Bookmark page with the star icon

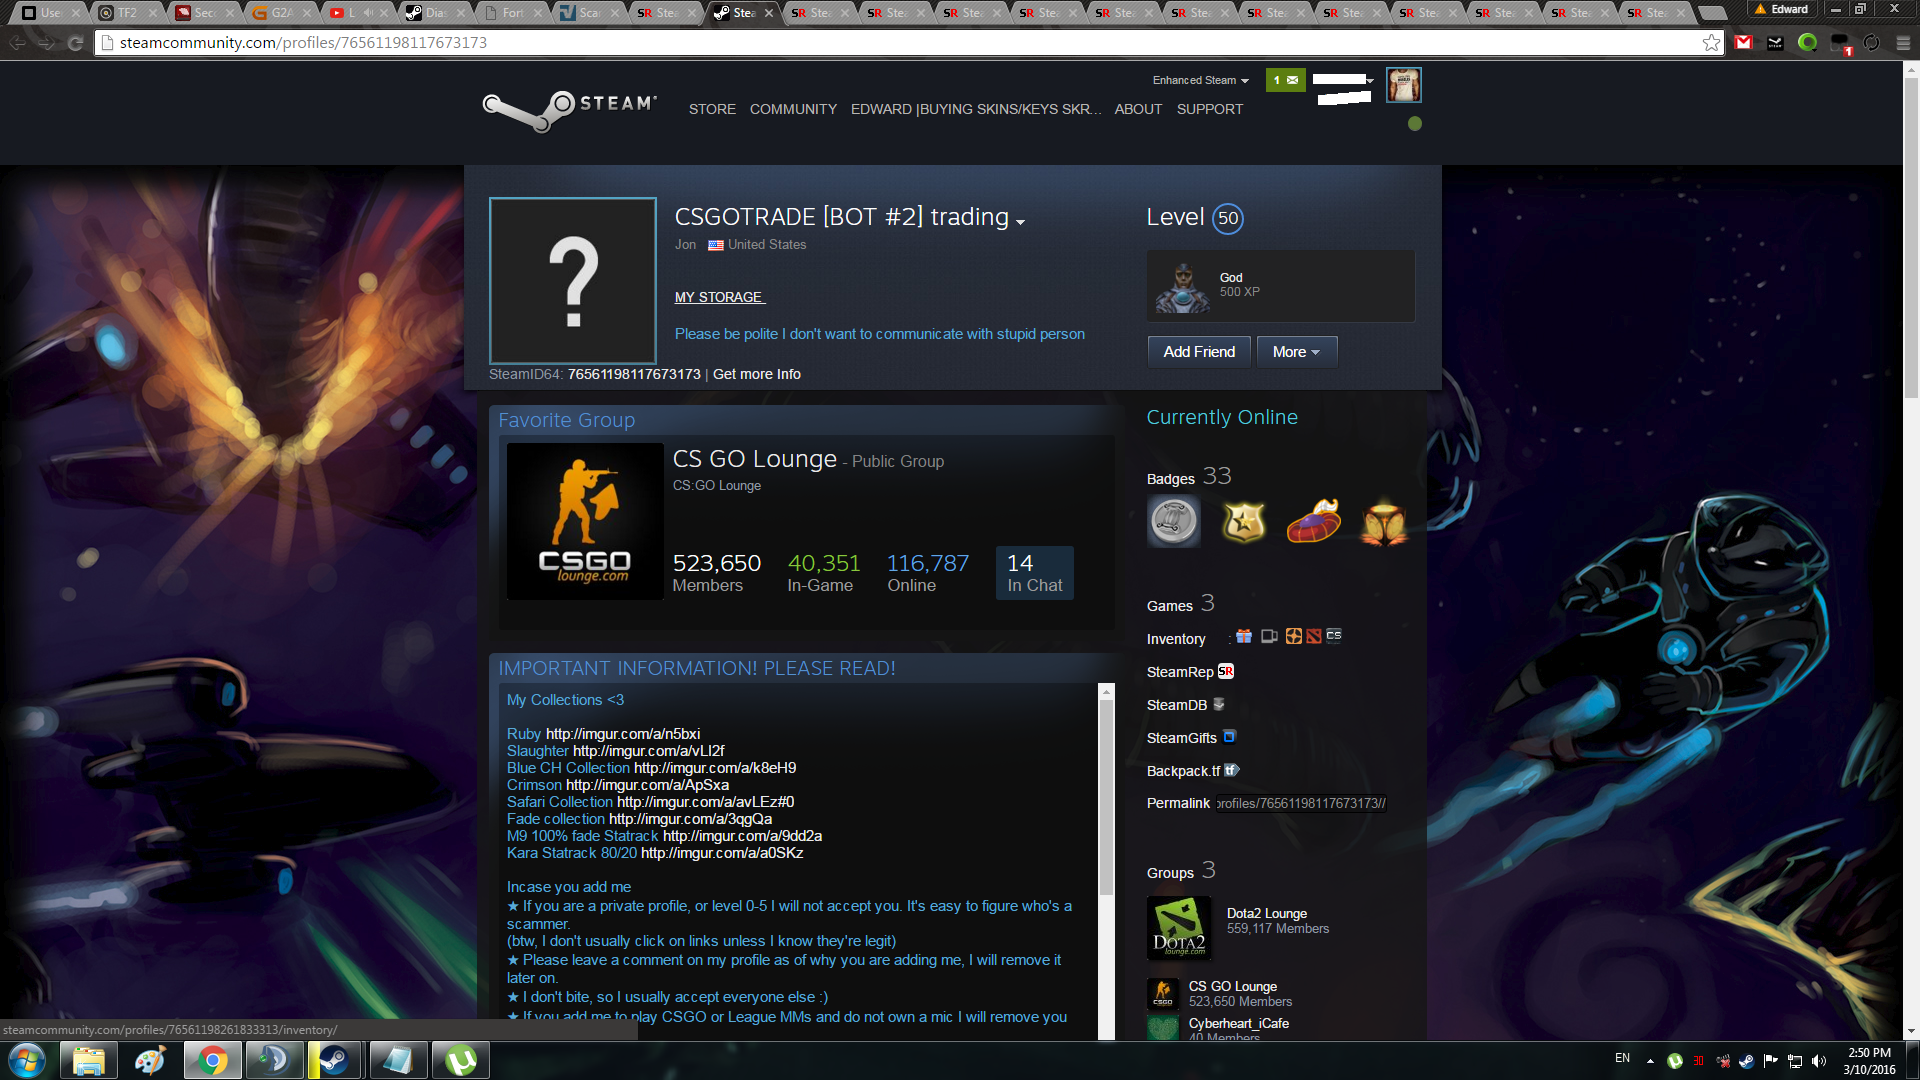click(x=1711, y=43)
